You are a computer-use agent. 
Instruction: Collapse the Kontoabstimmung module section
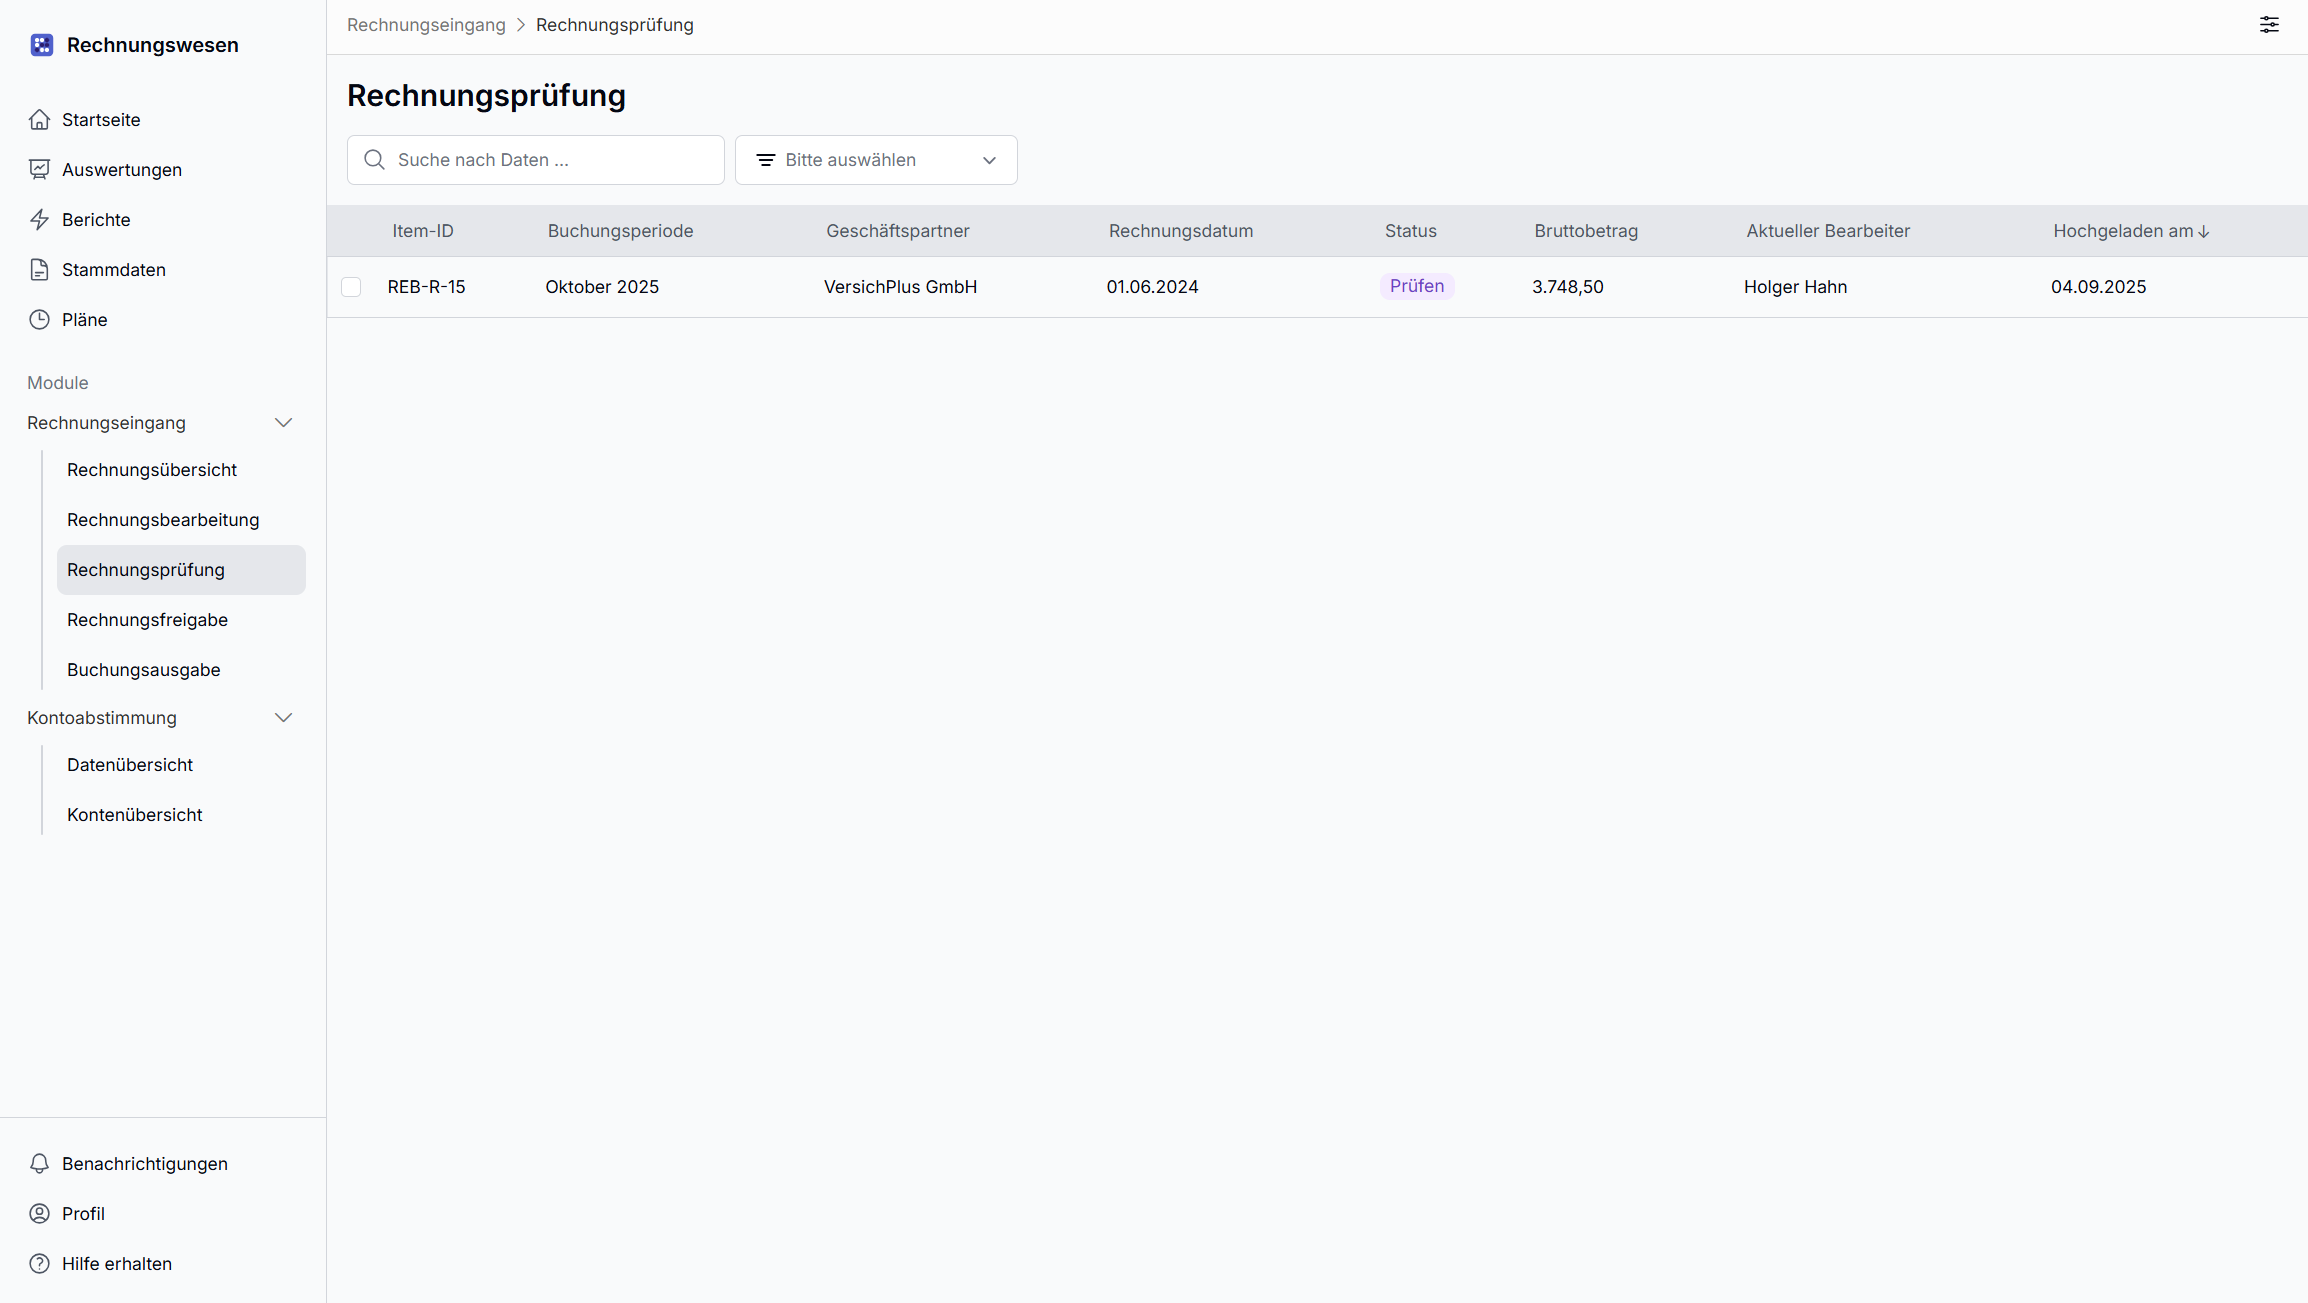pos(283,718)
